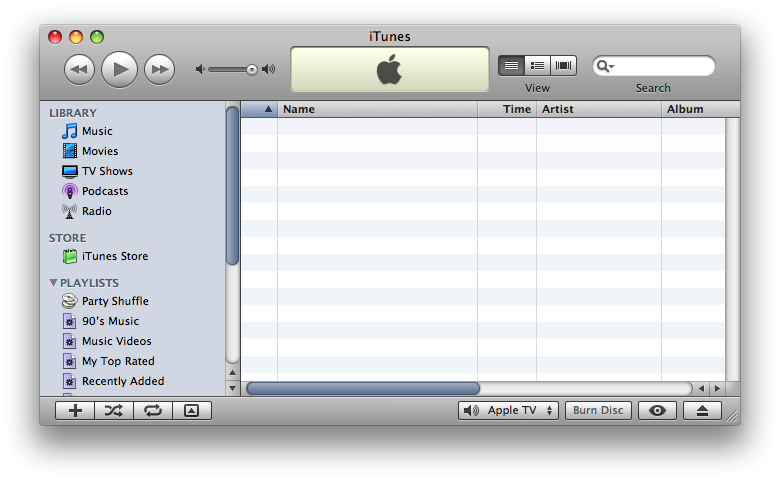The height and width of the screenshot is (480, 780).
Task: Click the Burn Disc button
Action: [598, 410]
